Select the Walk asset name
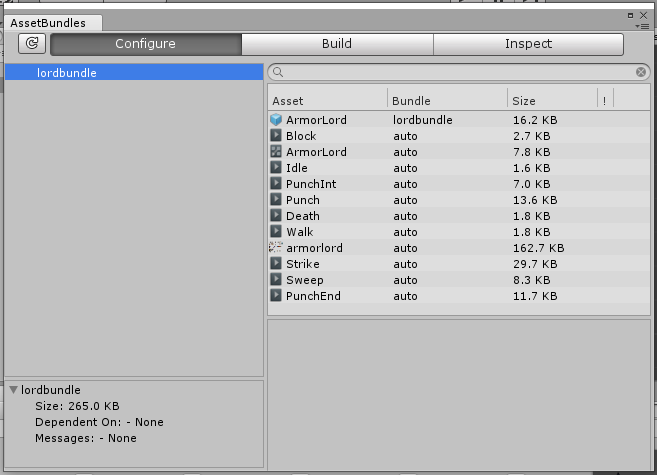The image size is (657, 475). click(x=300, y=232)
